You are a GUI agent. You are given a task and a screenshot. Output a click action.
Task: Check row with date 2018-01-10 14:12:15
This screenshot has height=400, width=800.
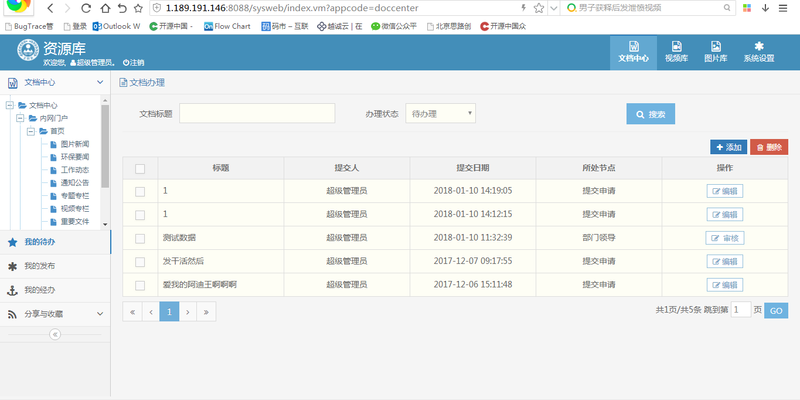pyautogui.click(x=140, y=215)
